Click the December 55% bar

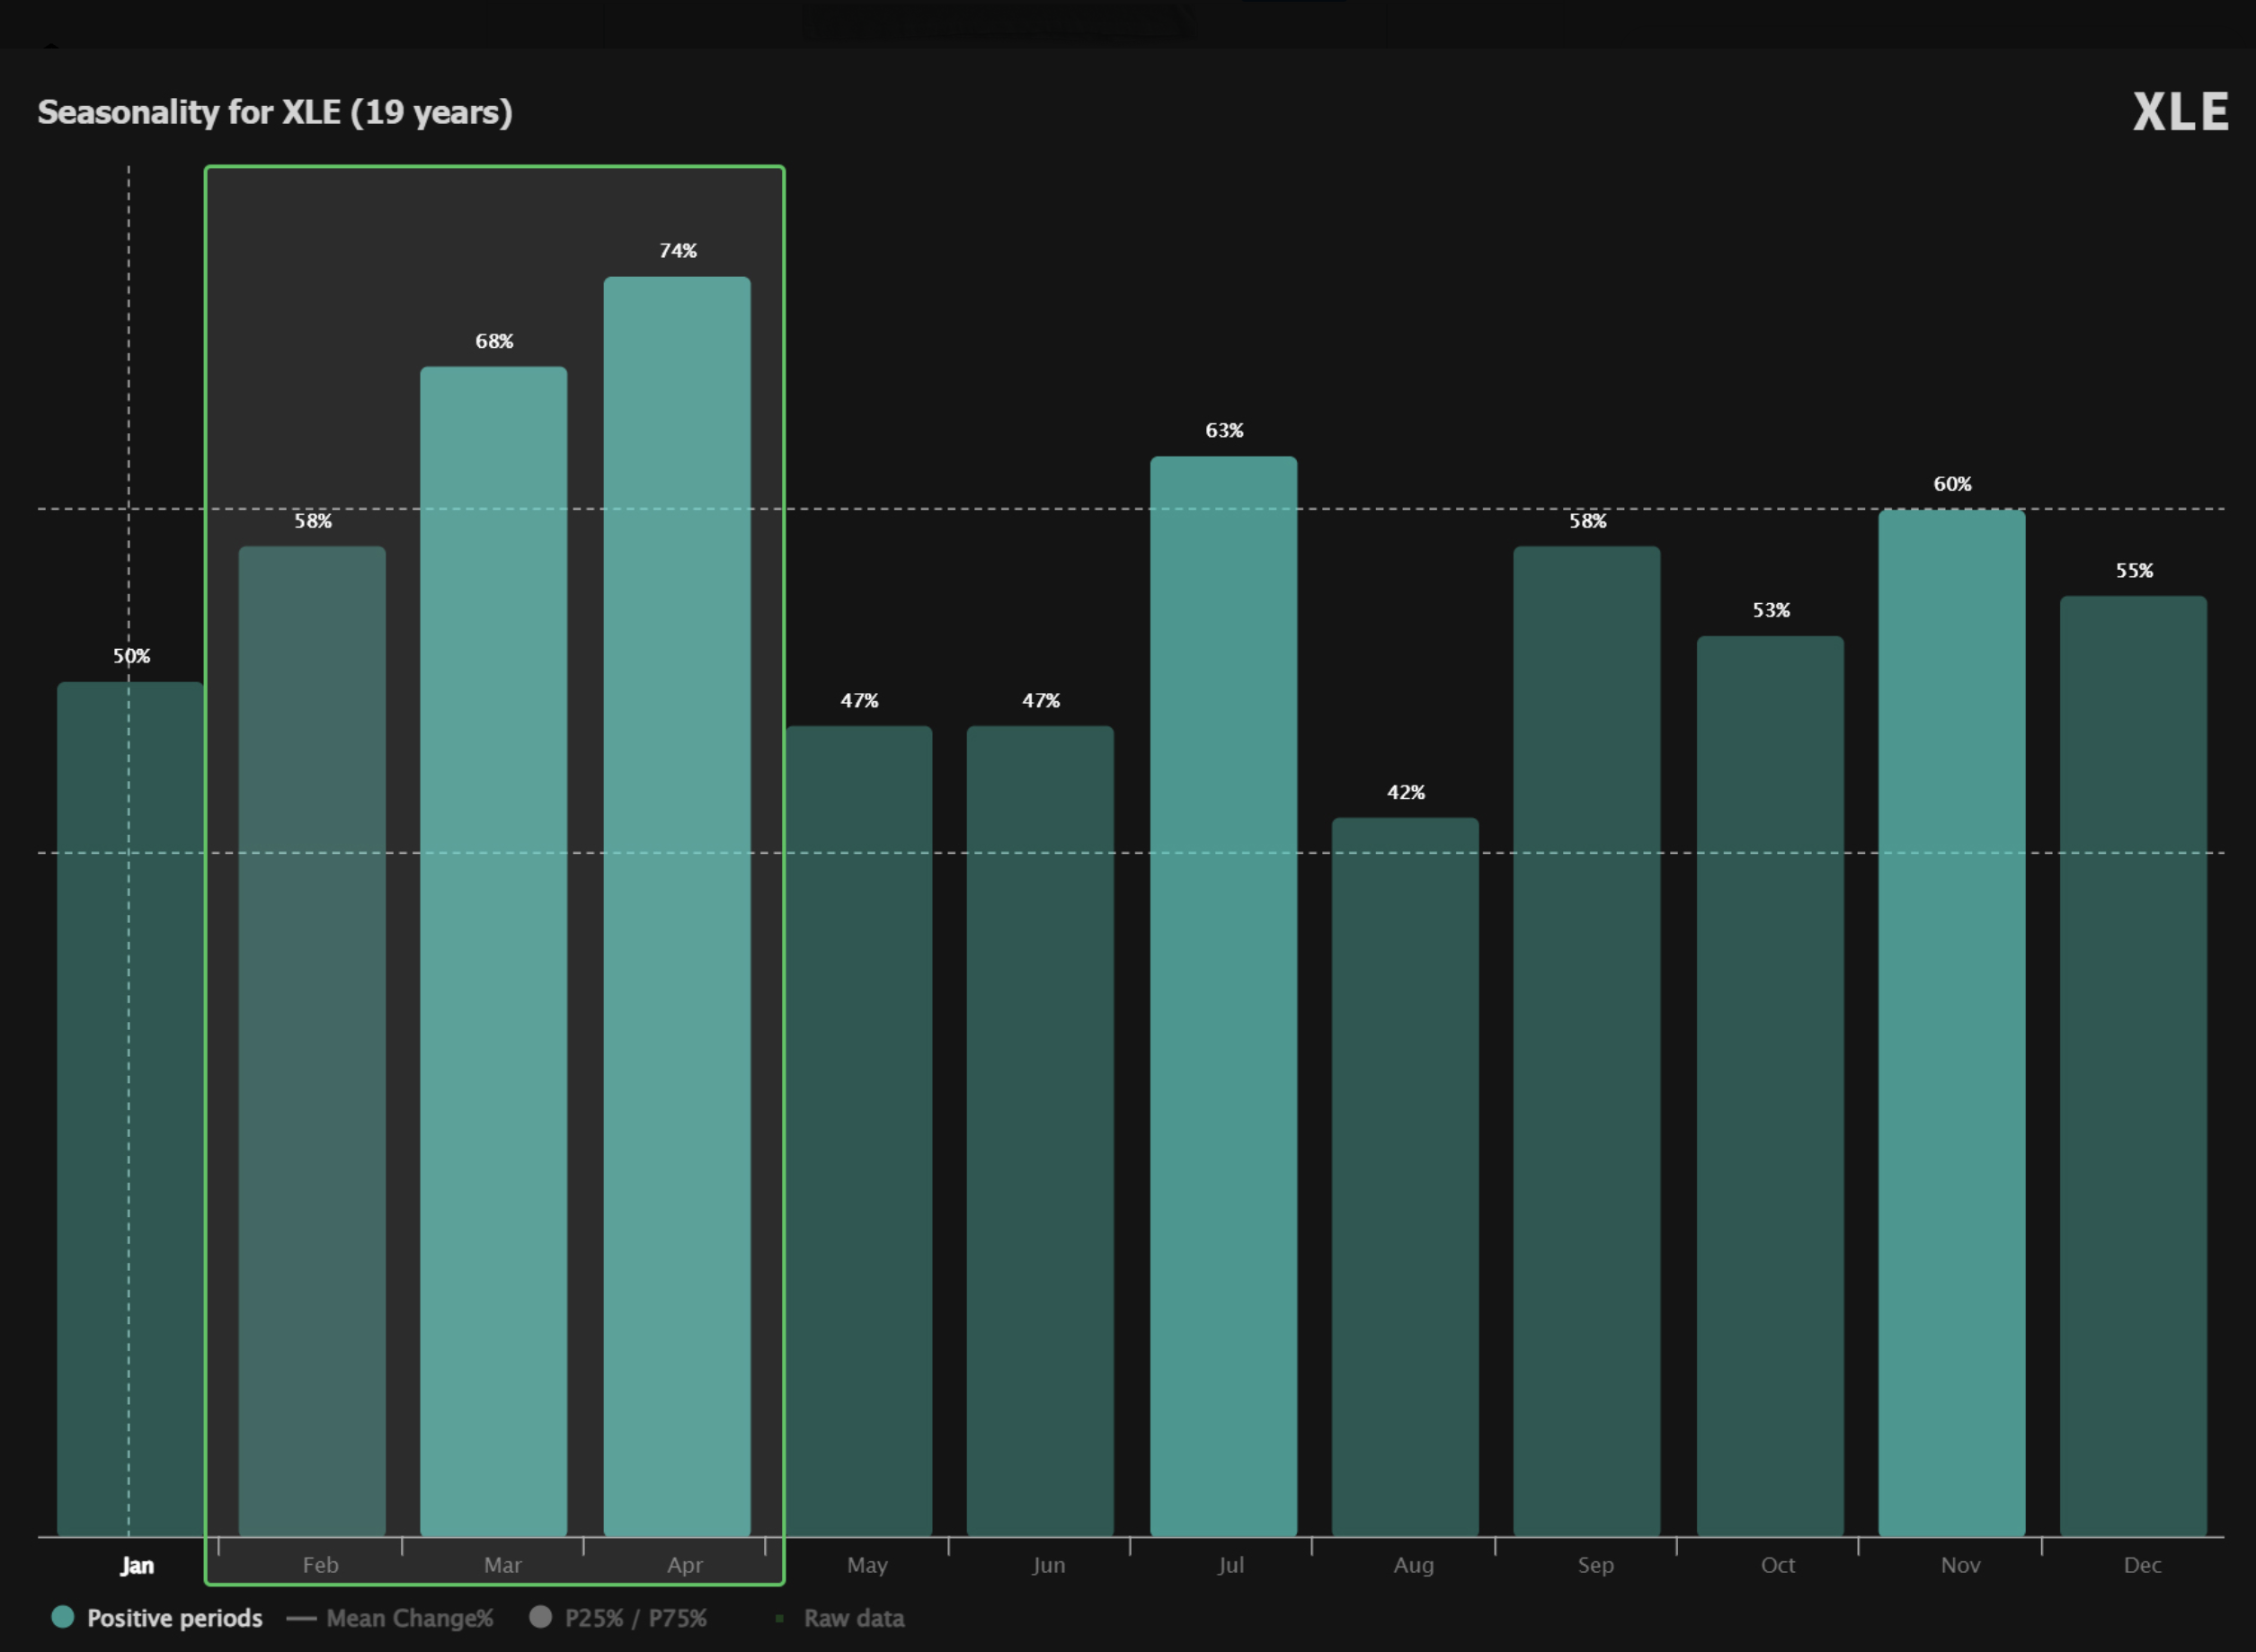coord(2134,1066)
